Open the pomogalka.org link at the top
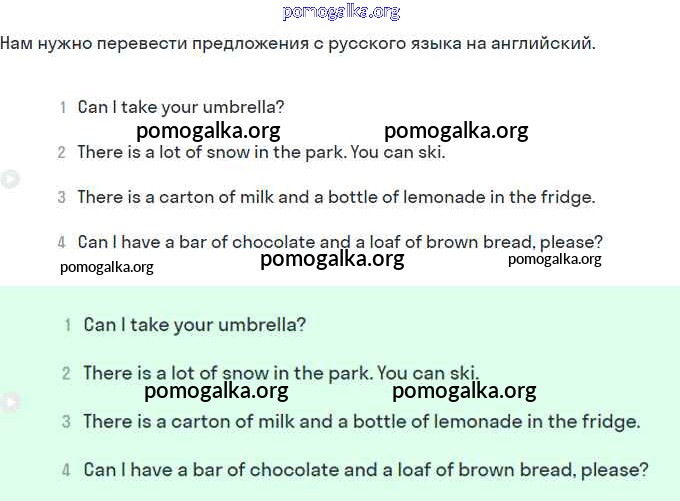This screenshot has width=680, height=501. (341, 12)
